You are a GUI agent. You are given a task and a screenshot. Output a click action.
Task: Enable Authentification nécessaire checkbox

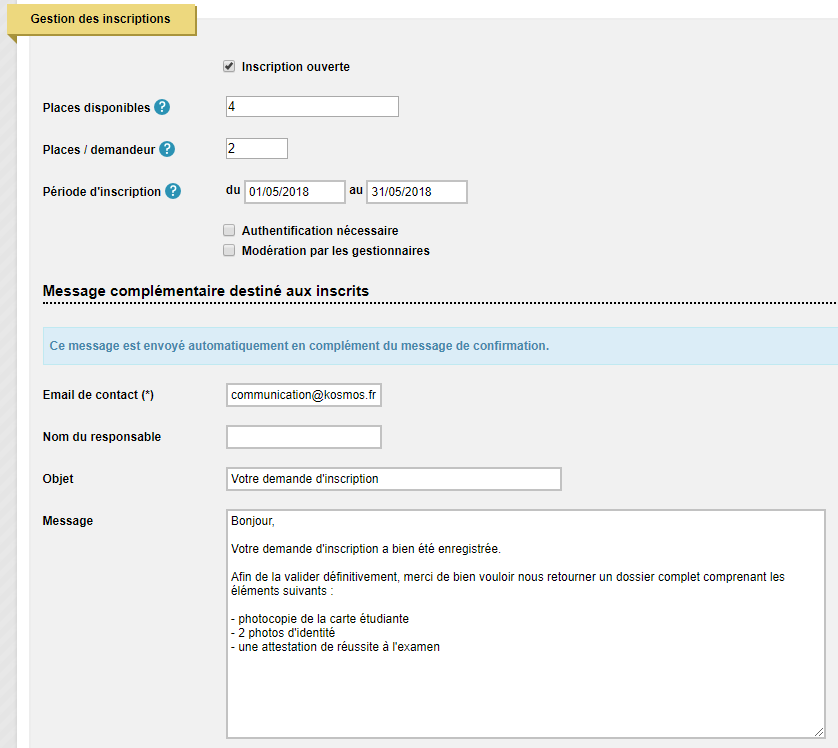click(x=229, y=230)
